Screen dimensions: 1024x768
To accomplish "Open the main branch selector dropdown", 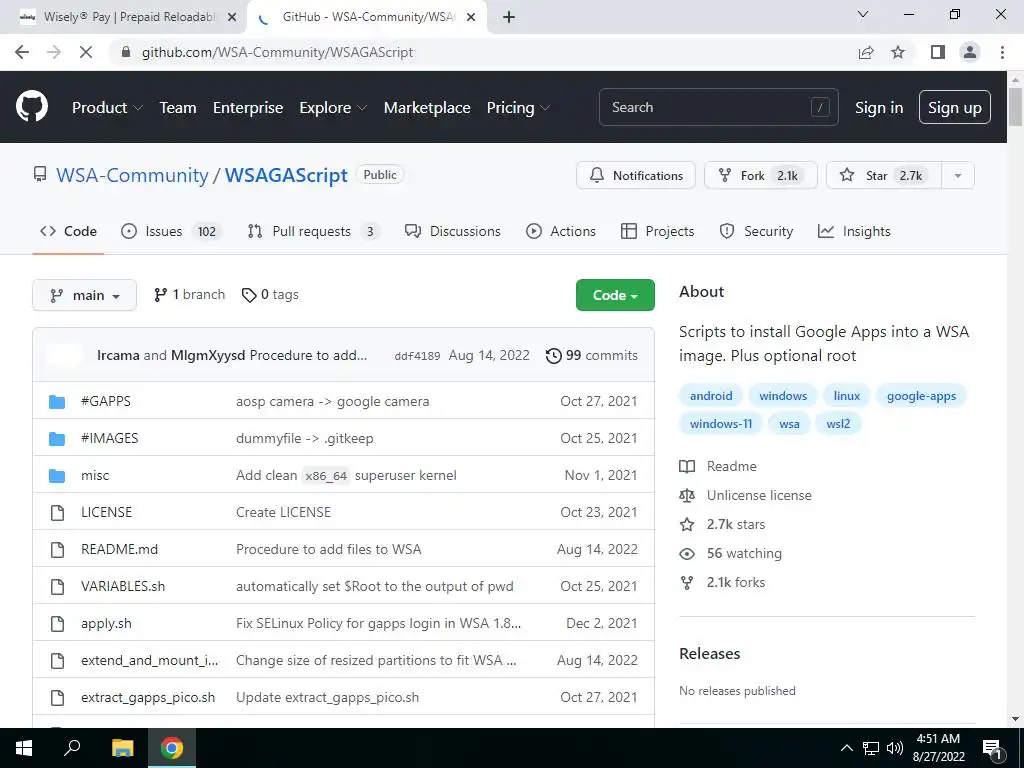I will pos(84,295).
